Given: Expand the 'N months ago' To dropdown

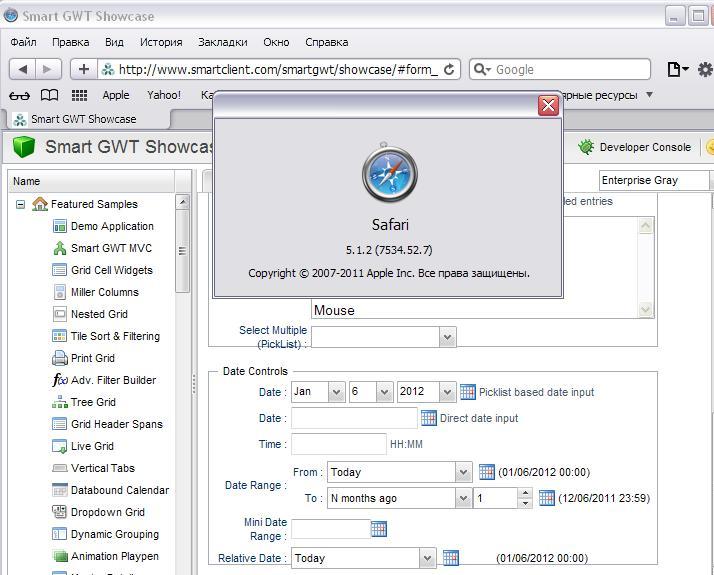Looking at the screenshot, I should (463, 497).
